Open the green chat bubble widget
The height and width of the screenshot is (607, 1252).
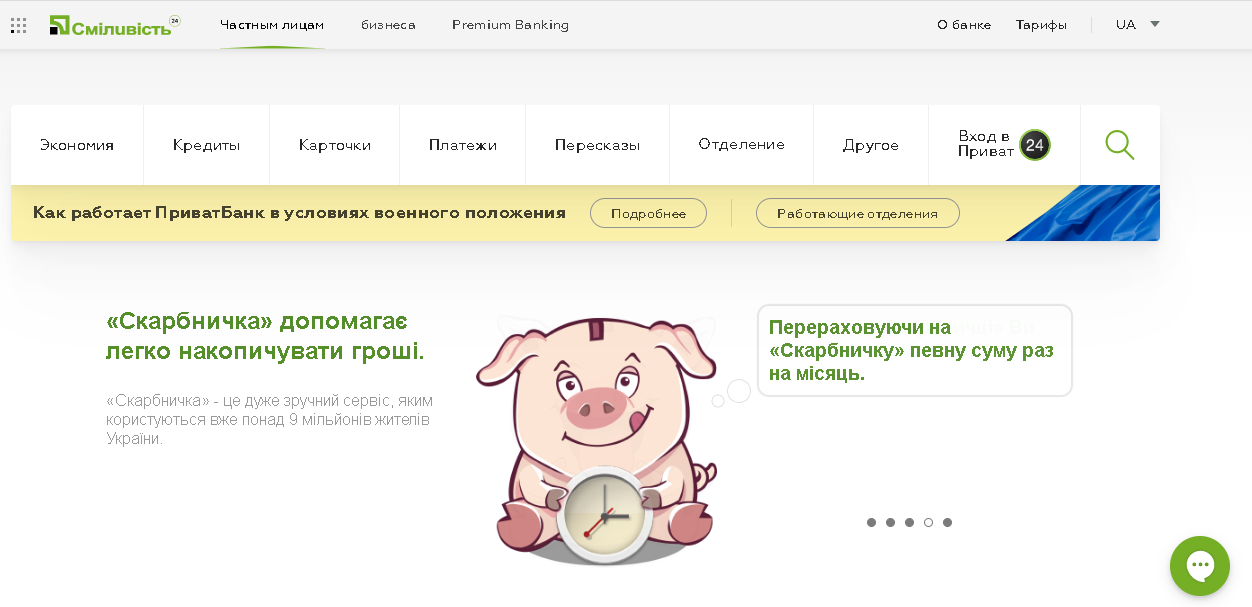[x=1199, y=566]
